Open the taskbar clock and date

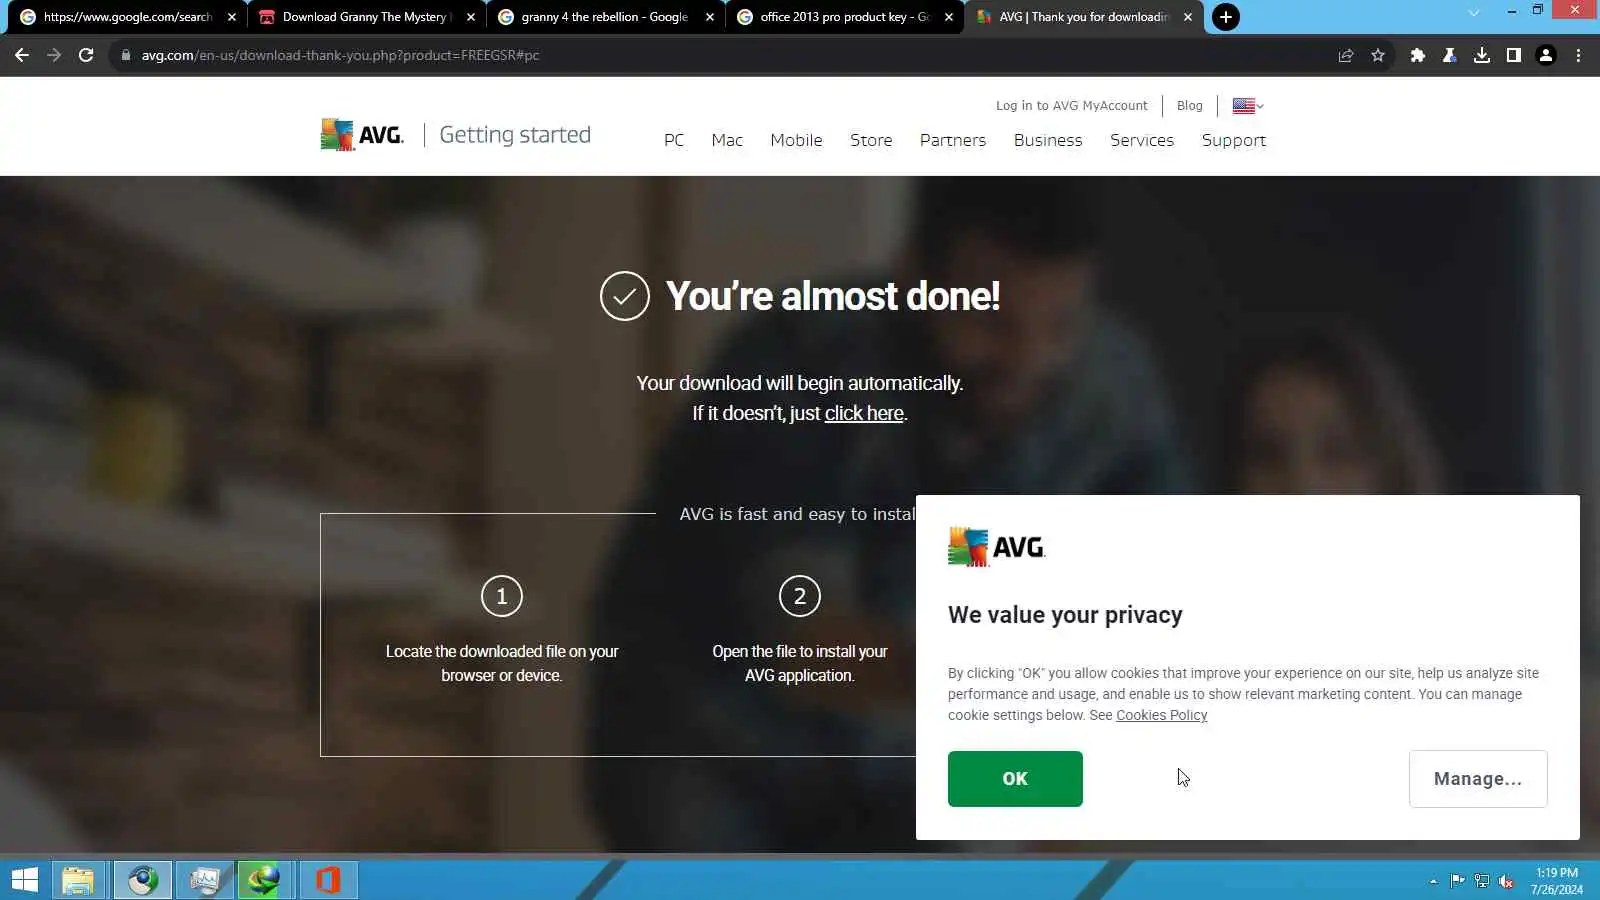coord(1557,881)
